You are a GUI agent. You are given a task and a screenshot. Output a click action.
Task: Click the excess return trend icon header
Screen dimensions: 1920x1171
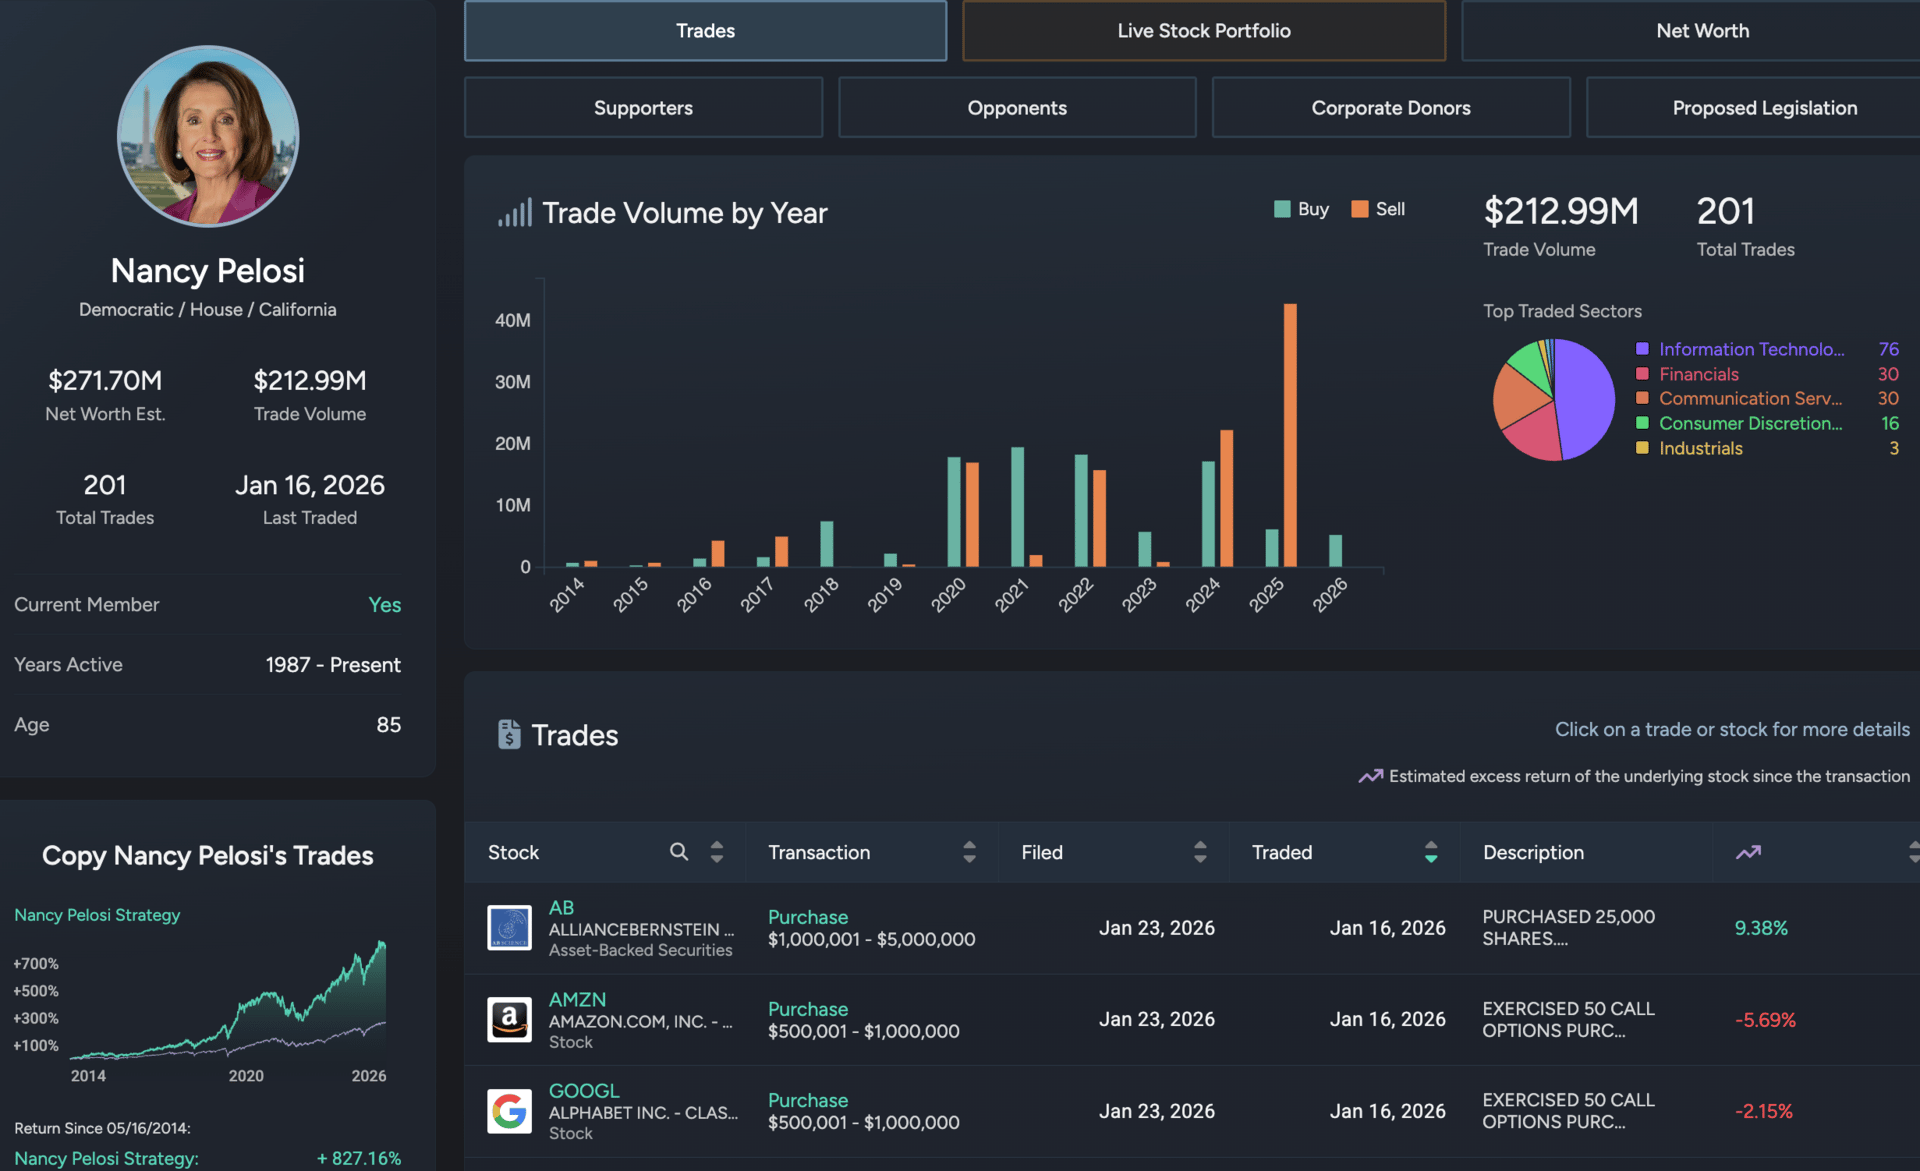pos(1748,852)
